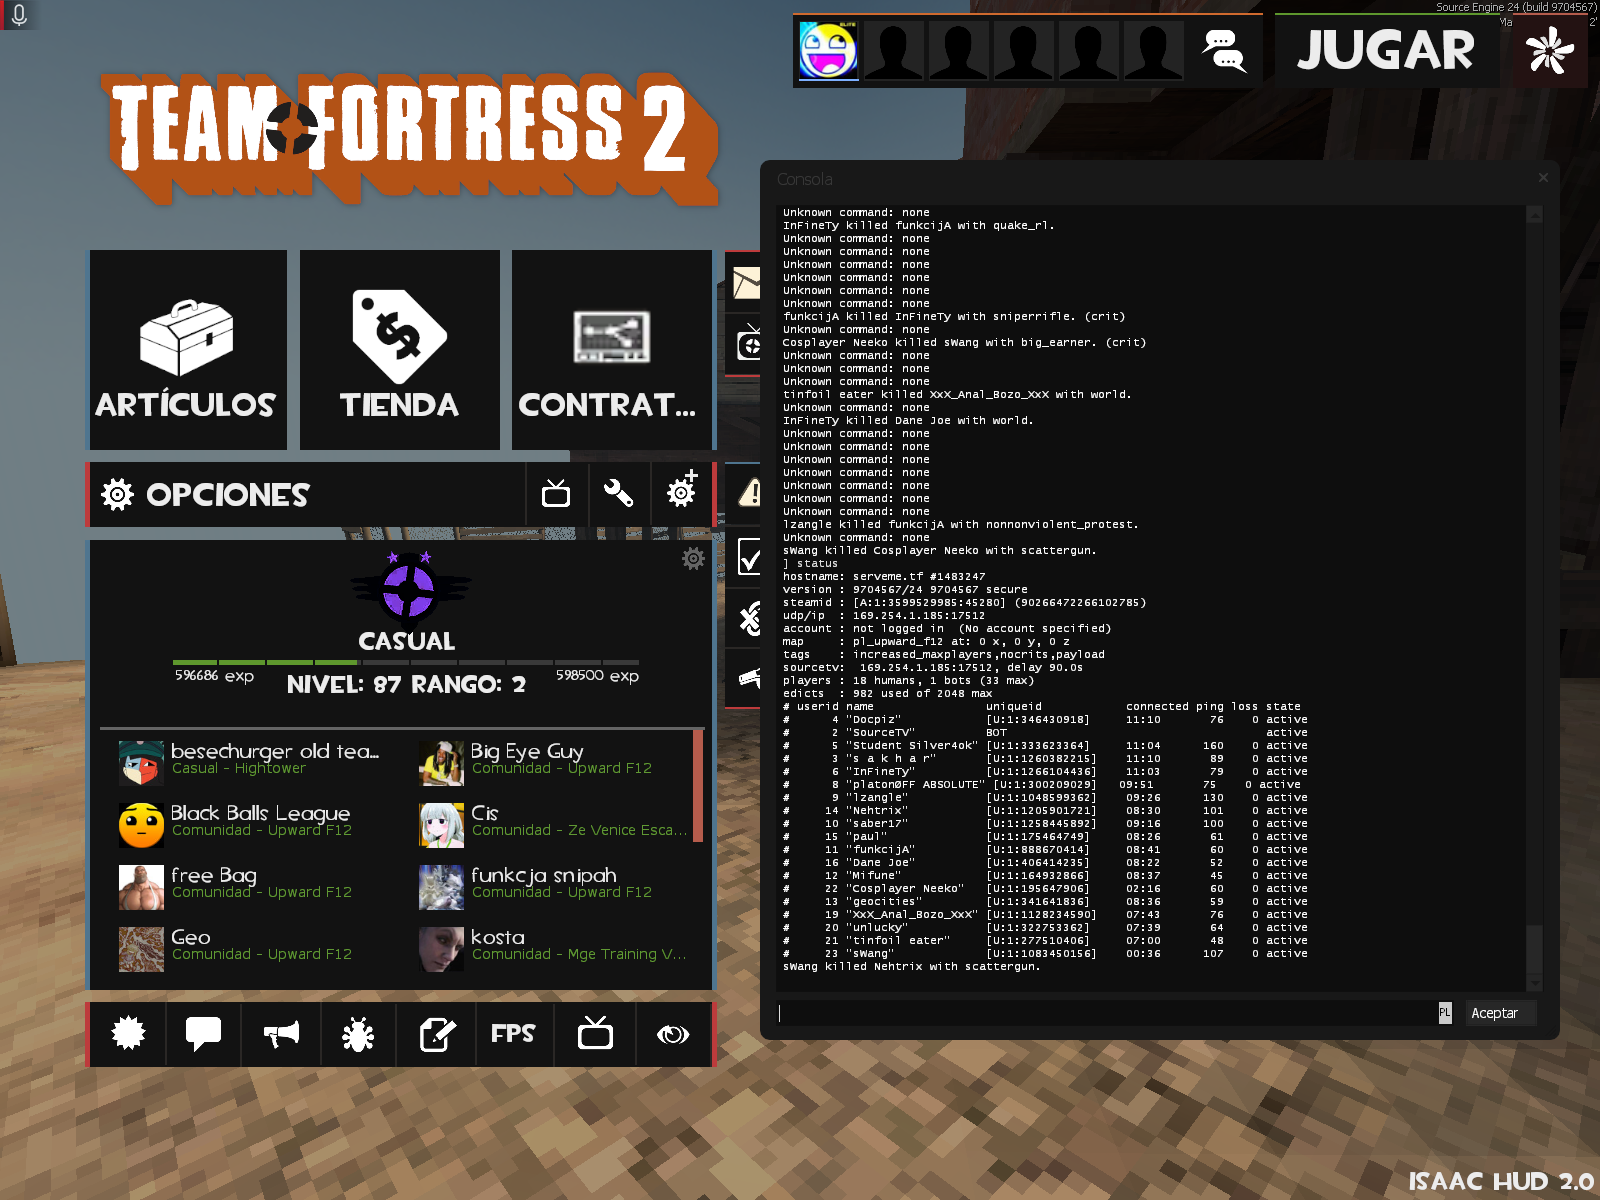
Task: Click the speech bubble icon in bottom toolbar
Action: click(203, 1034)
